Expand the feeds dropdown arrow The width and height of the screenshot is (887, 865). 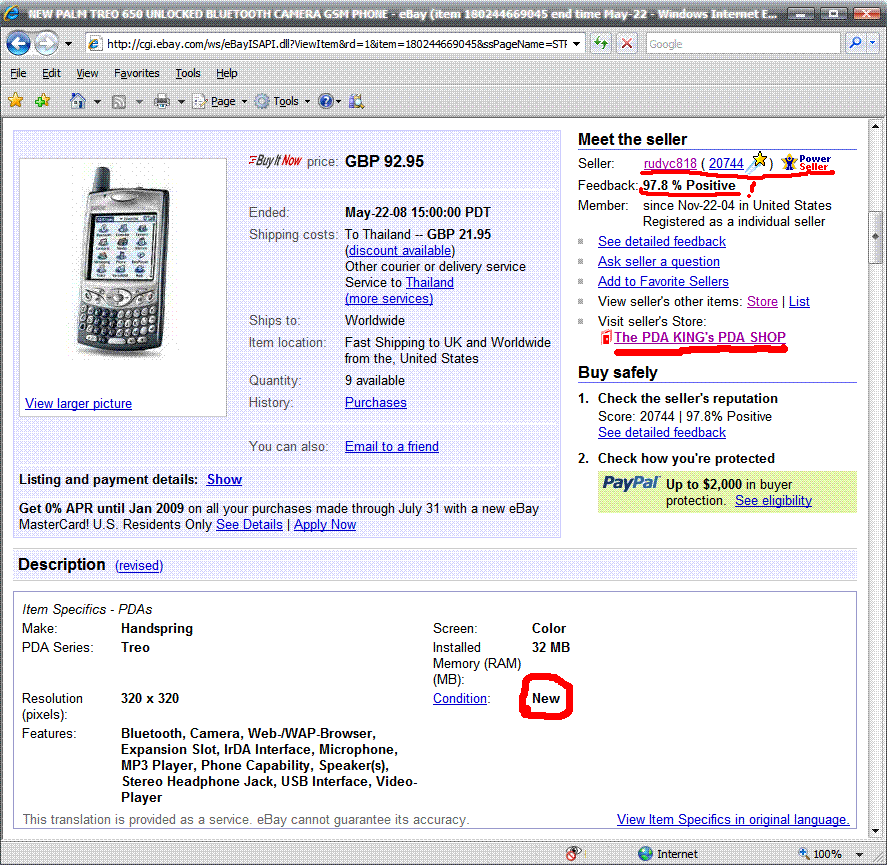(139, 102)
